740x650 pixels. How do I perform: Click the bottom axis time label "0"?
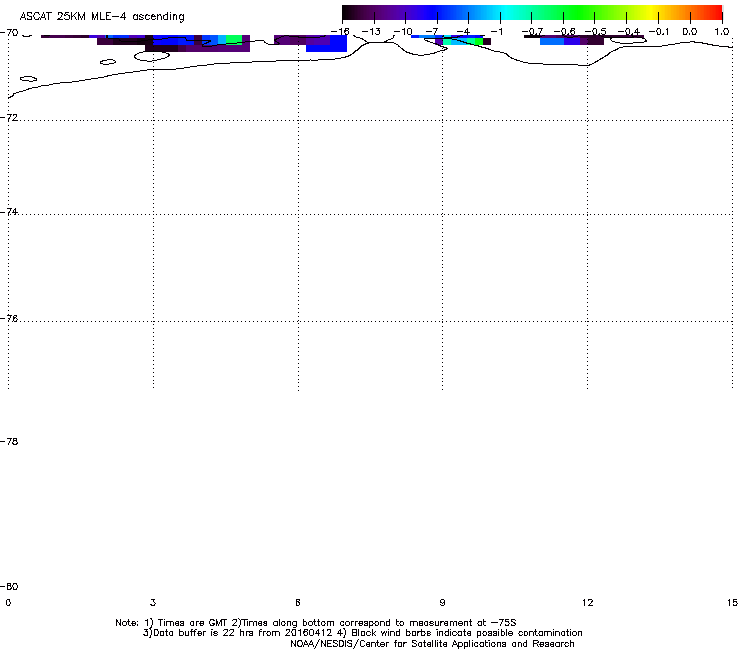point(8,602)
